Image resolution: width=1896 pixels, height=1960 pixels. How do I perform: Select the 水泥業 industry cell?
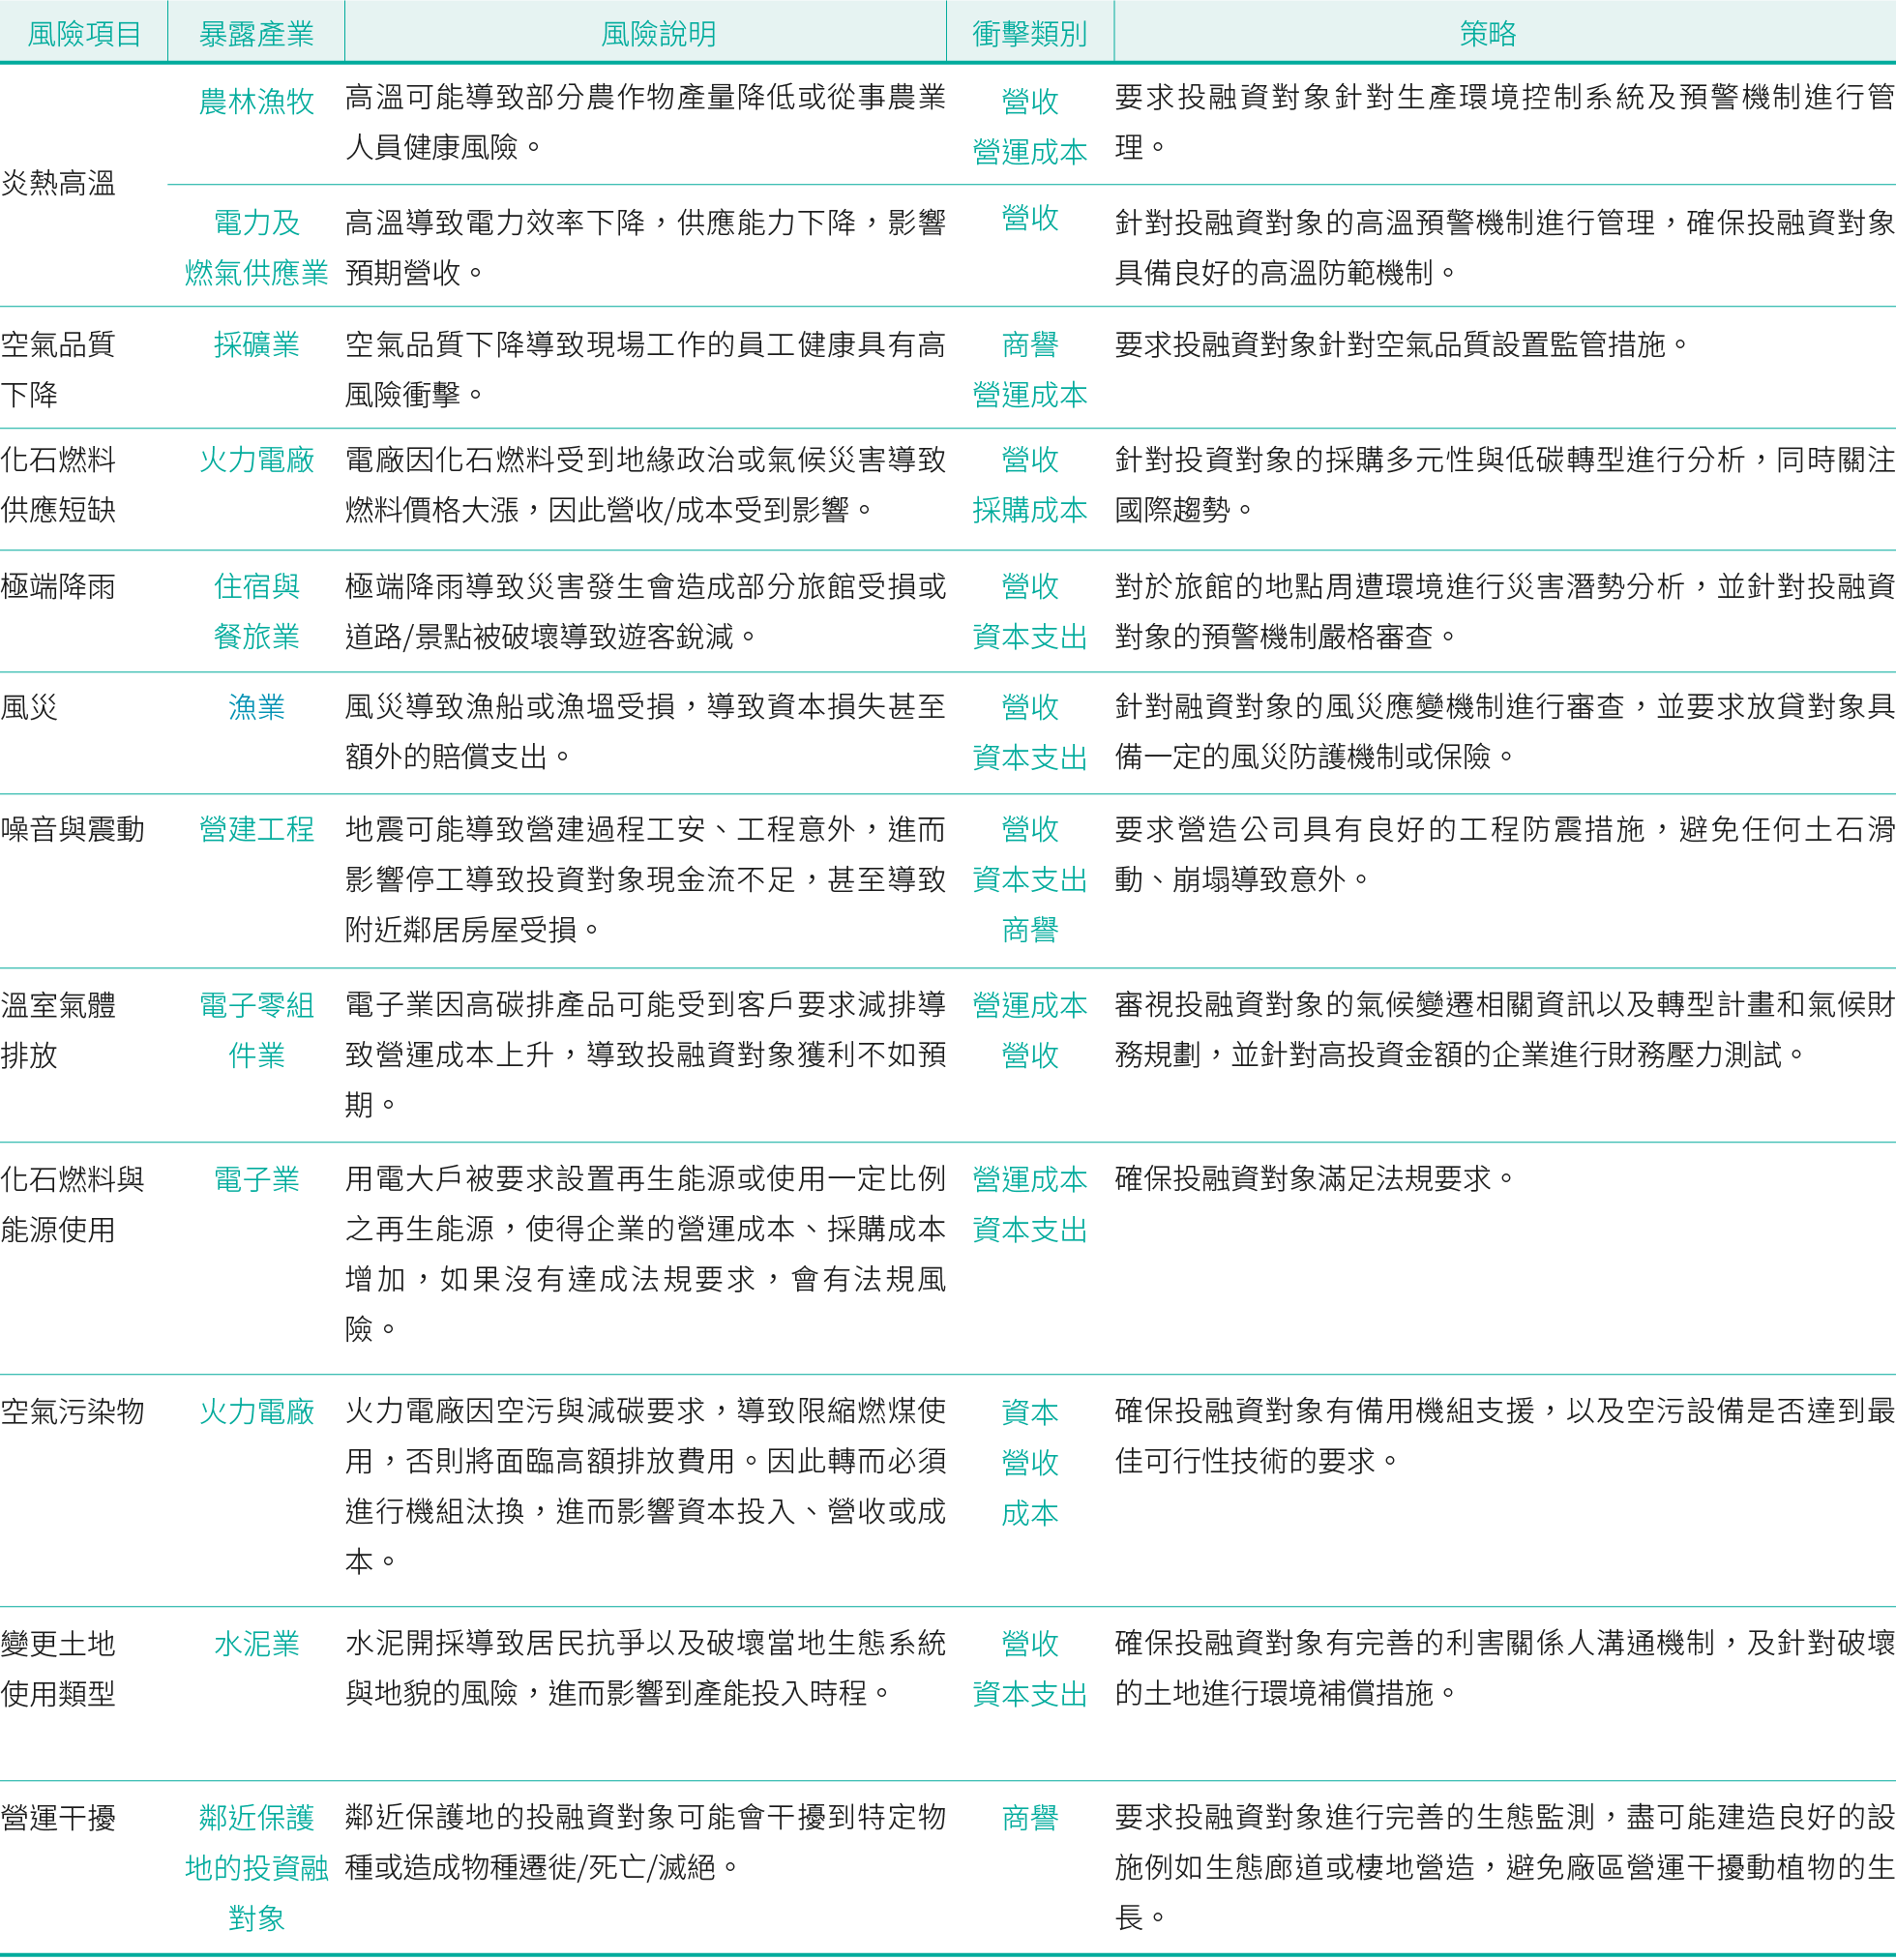click(256, 1643)
